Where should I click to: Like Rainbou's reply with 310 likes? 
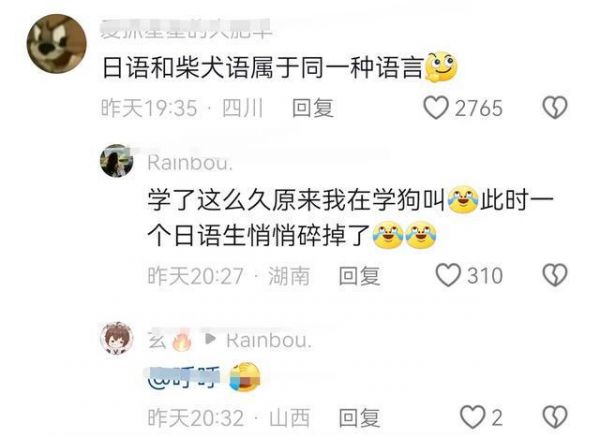pos(448,275)
